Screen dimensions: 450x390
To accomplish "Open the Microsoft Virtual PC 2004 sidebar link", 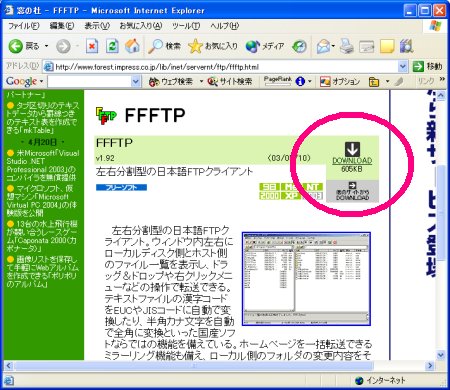I will click(41, 201).
